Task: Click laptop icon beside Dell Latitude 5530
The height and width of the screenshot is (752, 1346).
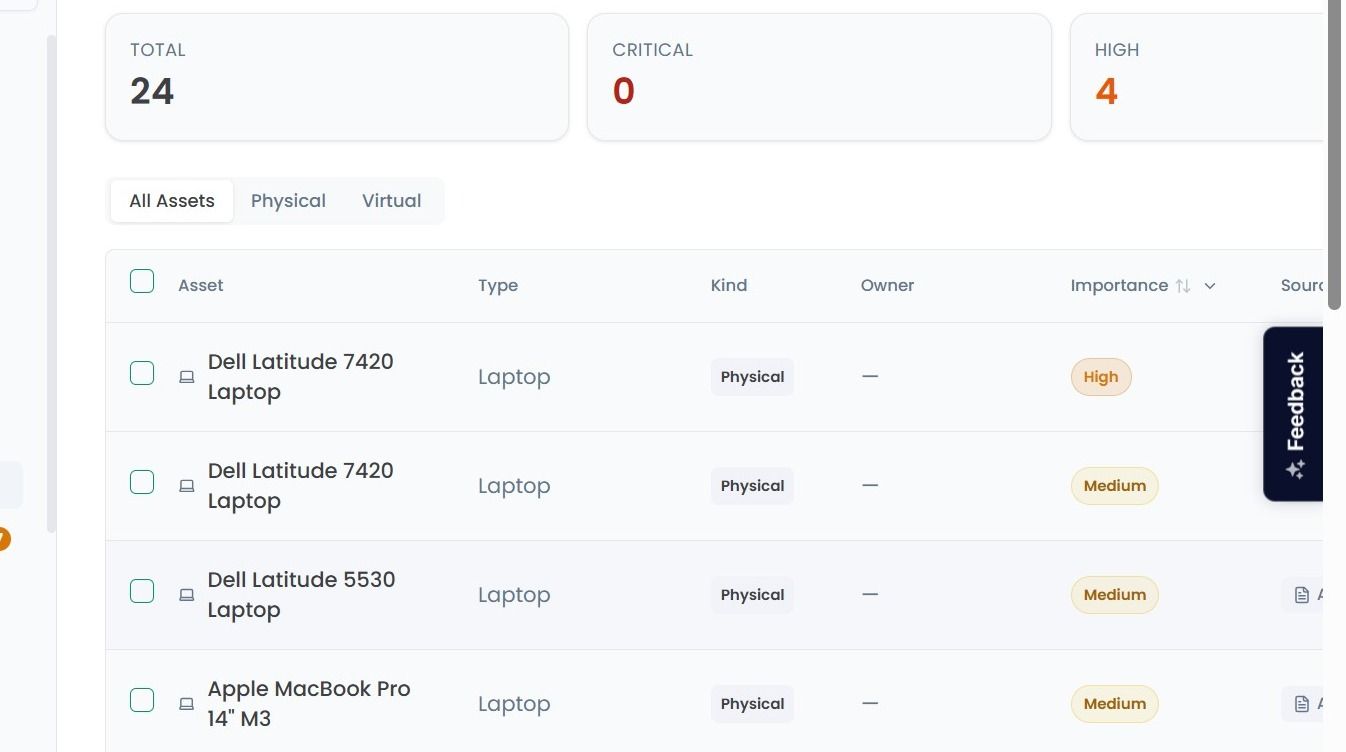Action: pyautogui.click(x=186, y=595)
